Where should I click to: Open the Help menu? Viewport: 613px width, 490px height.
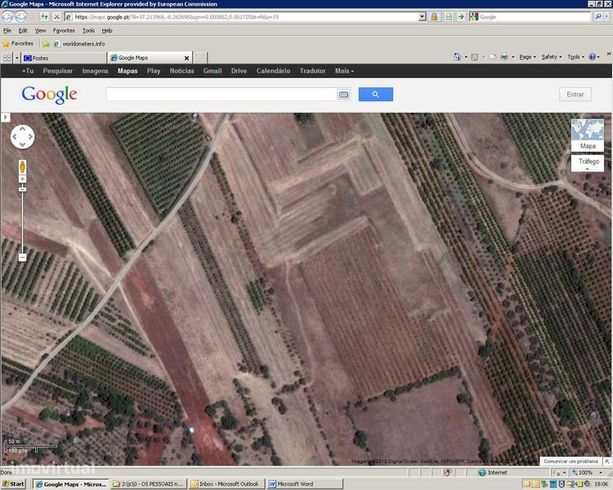(107, 31)
